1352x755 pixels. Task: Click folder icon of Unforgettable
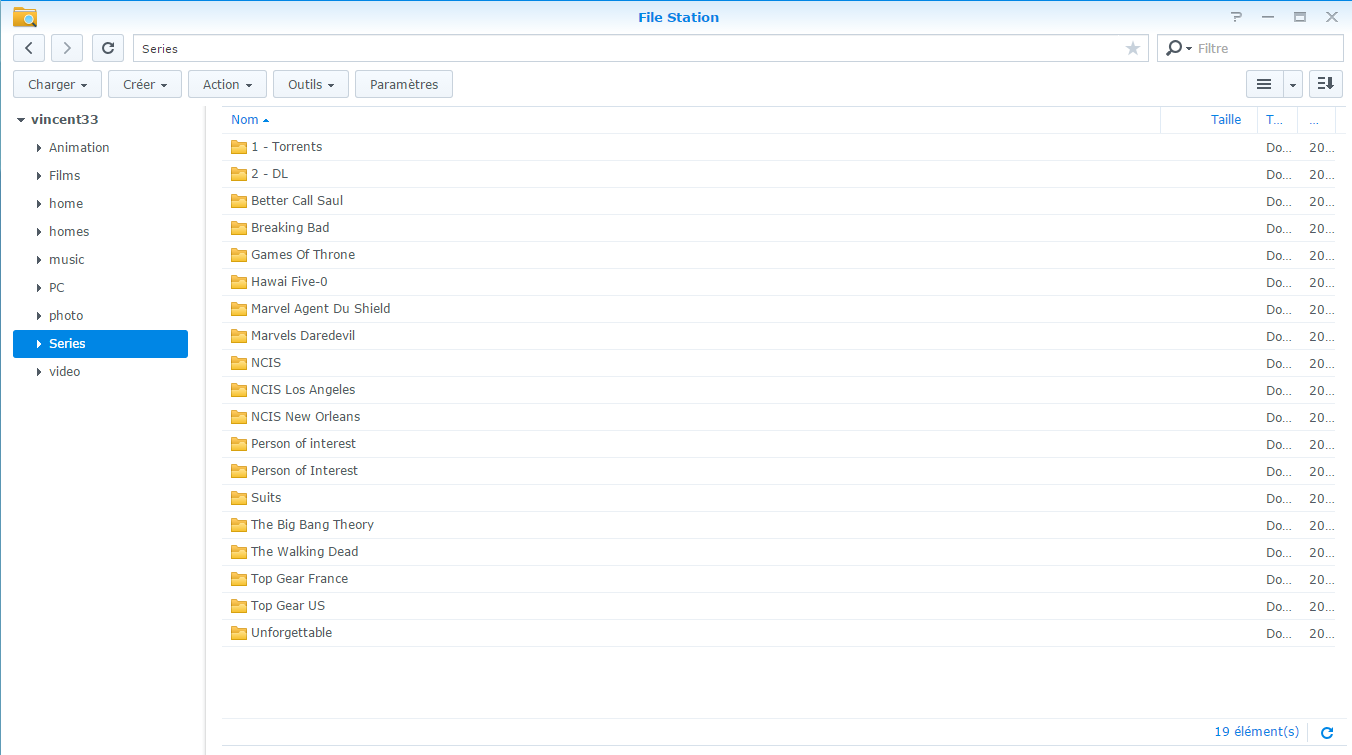point(238,633)
